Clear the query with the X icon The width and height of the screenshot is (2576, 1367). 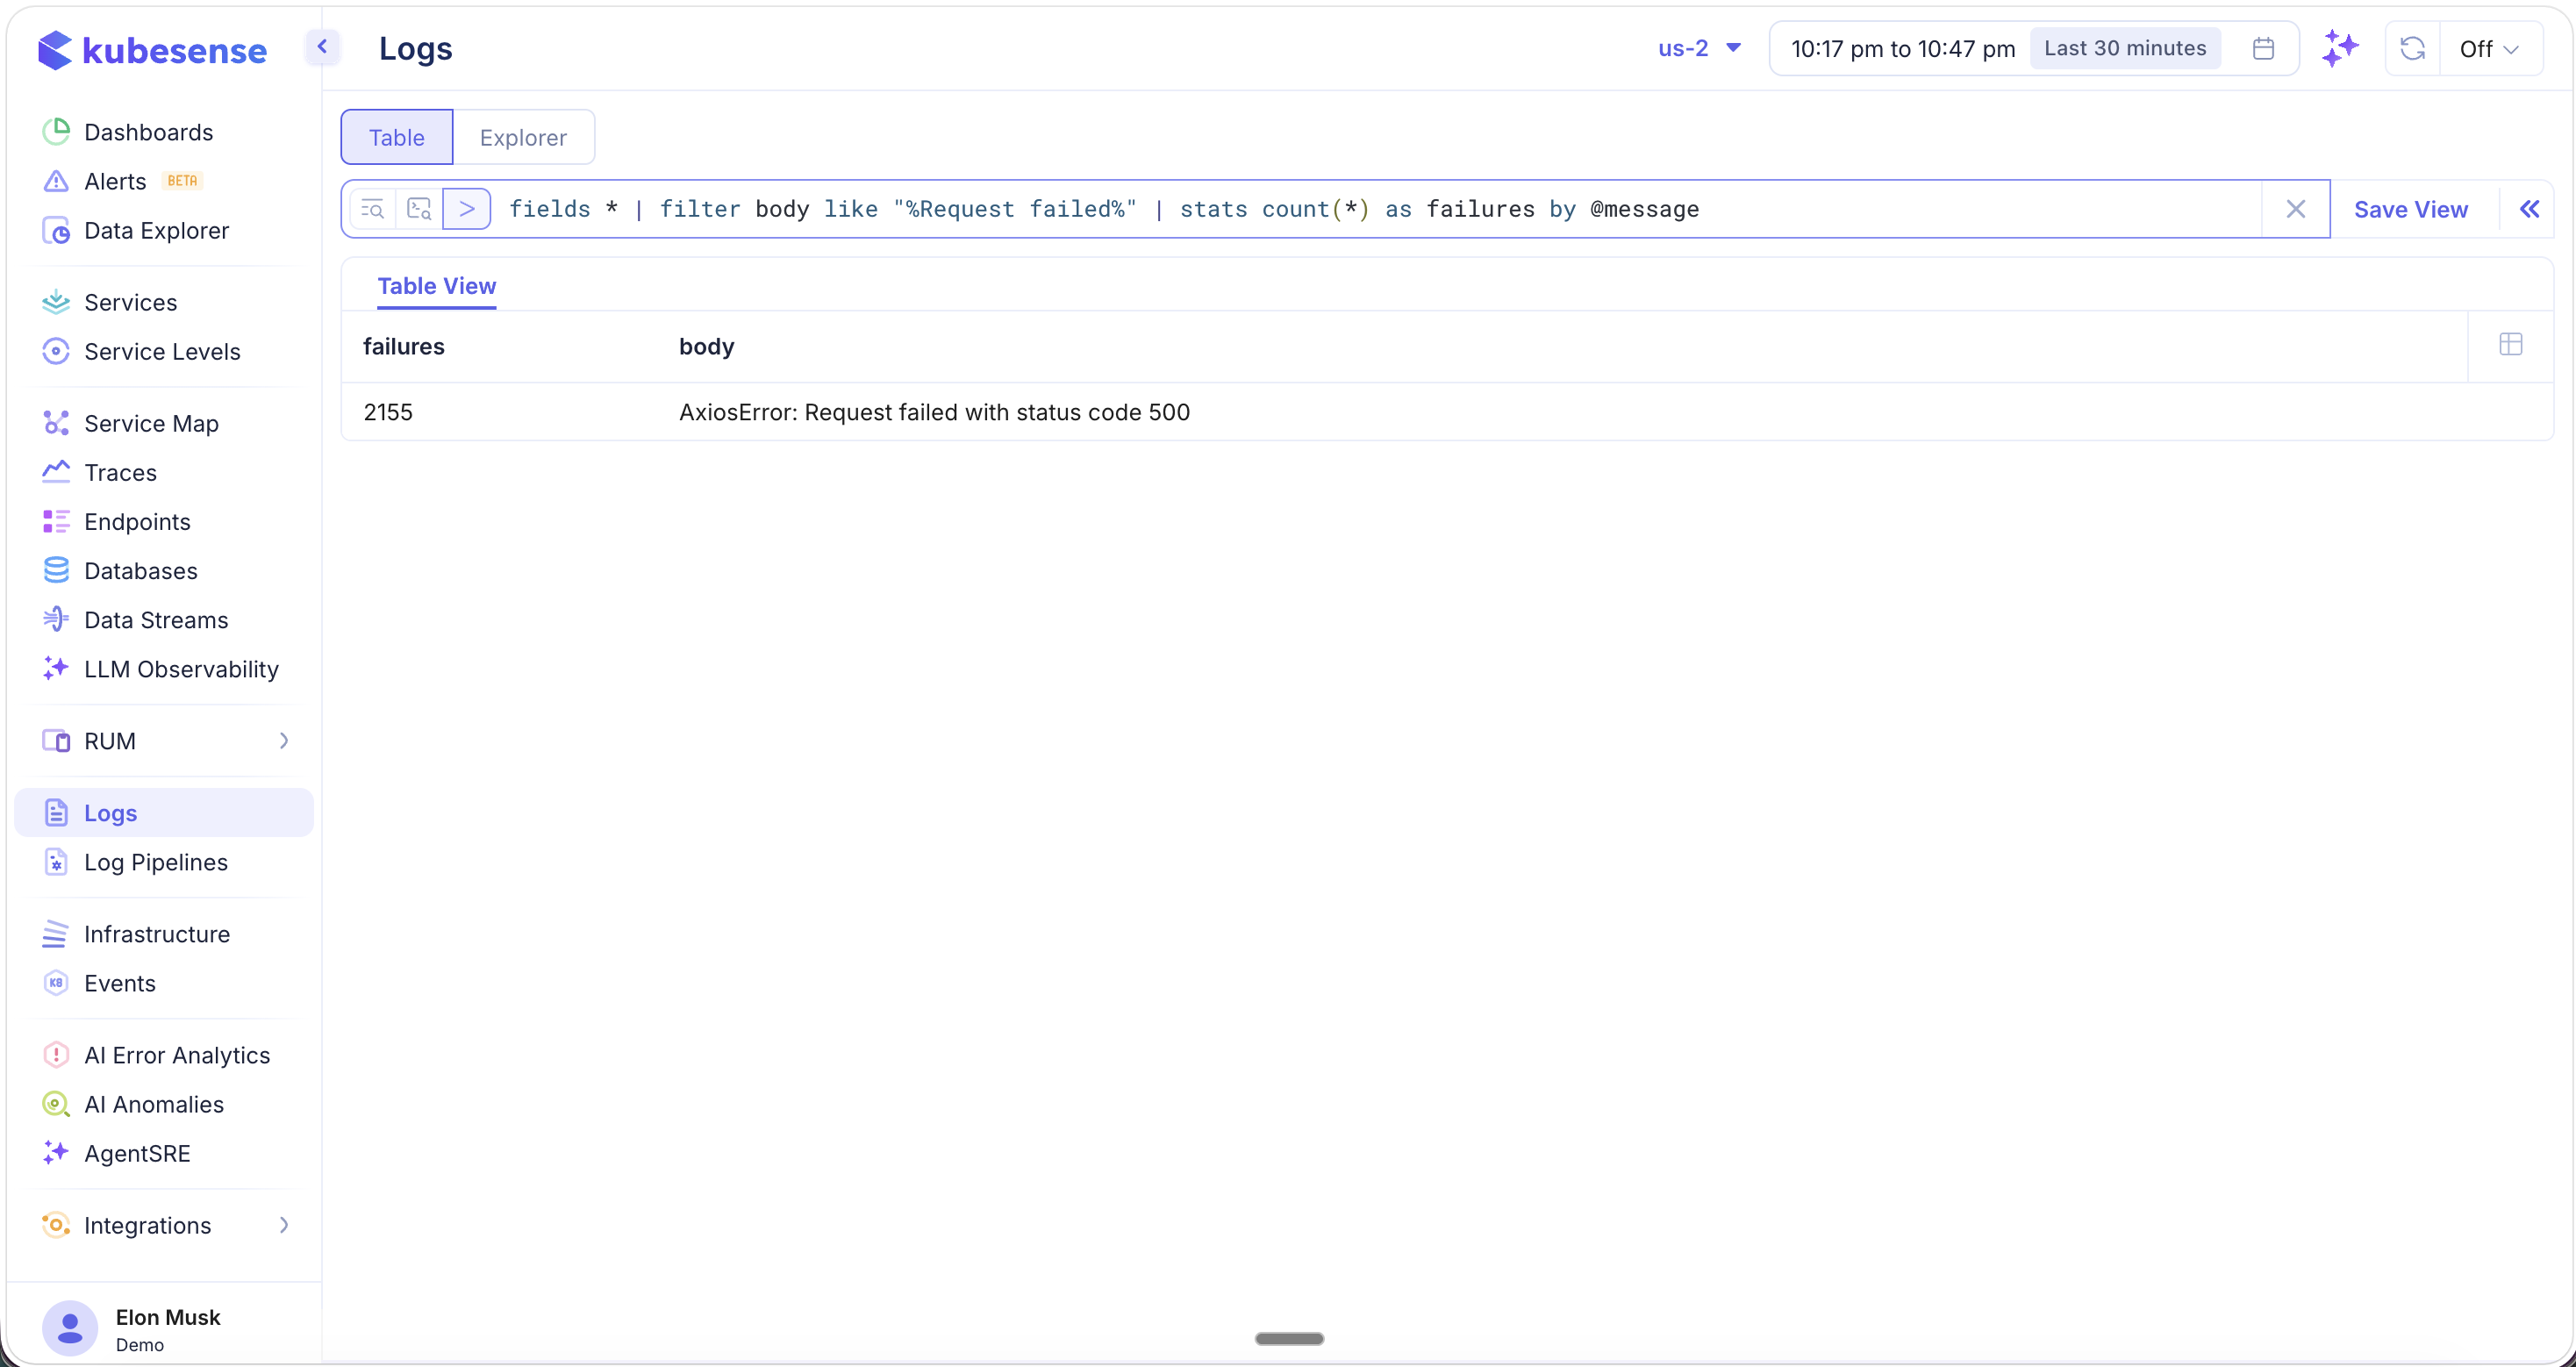pyautogui.click(x=2296, y=208)
